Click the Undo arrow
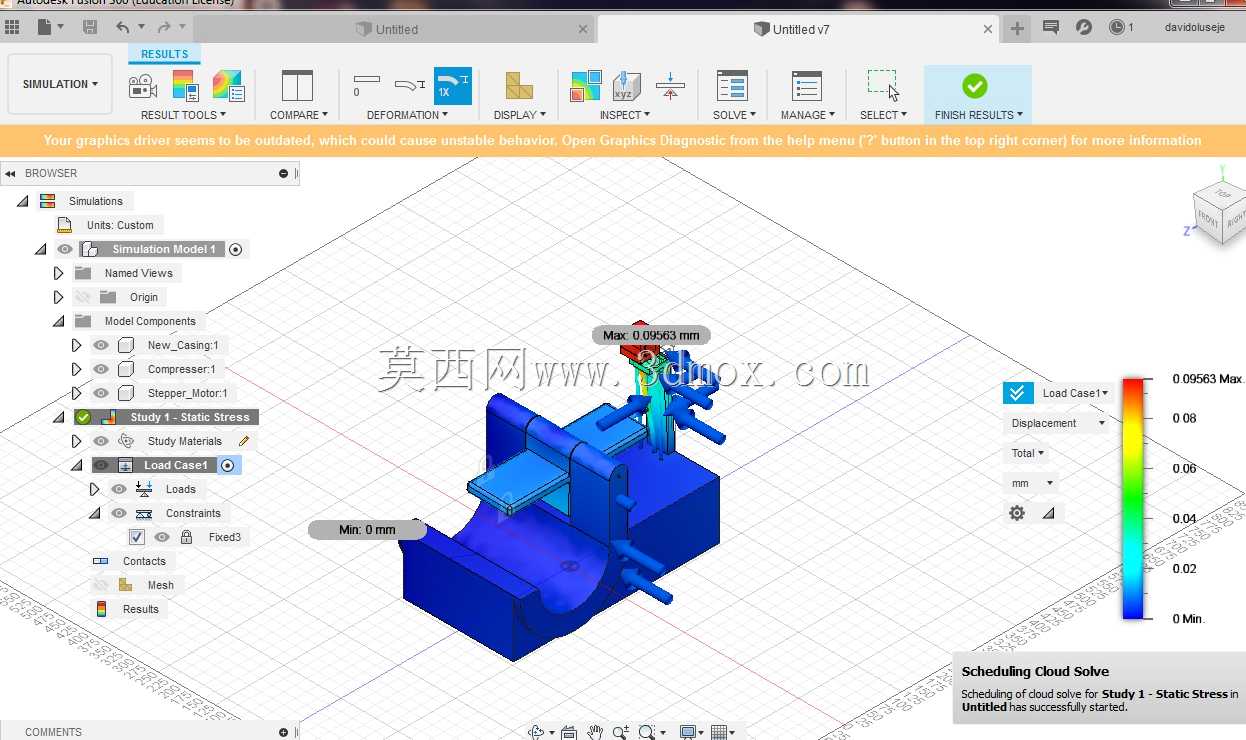Screen dimensions: 1246x740 click(123, 27)
